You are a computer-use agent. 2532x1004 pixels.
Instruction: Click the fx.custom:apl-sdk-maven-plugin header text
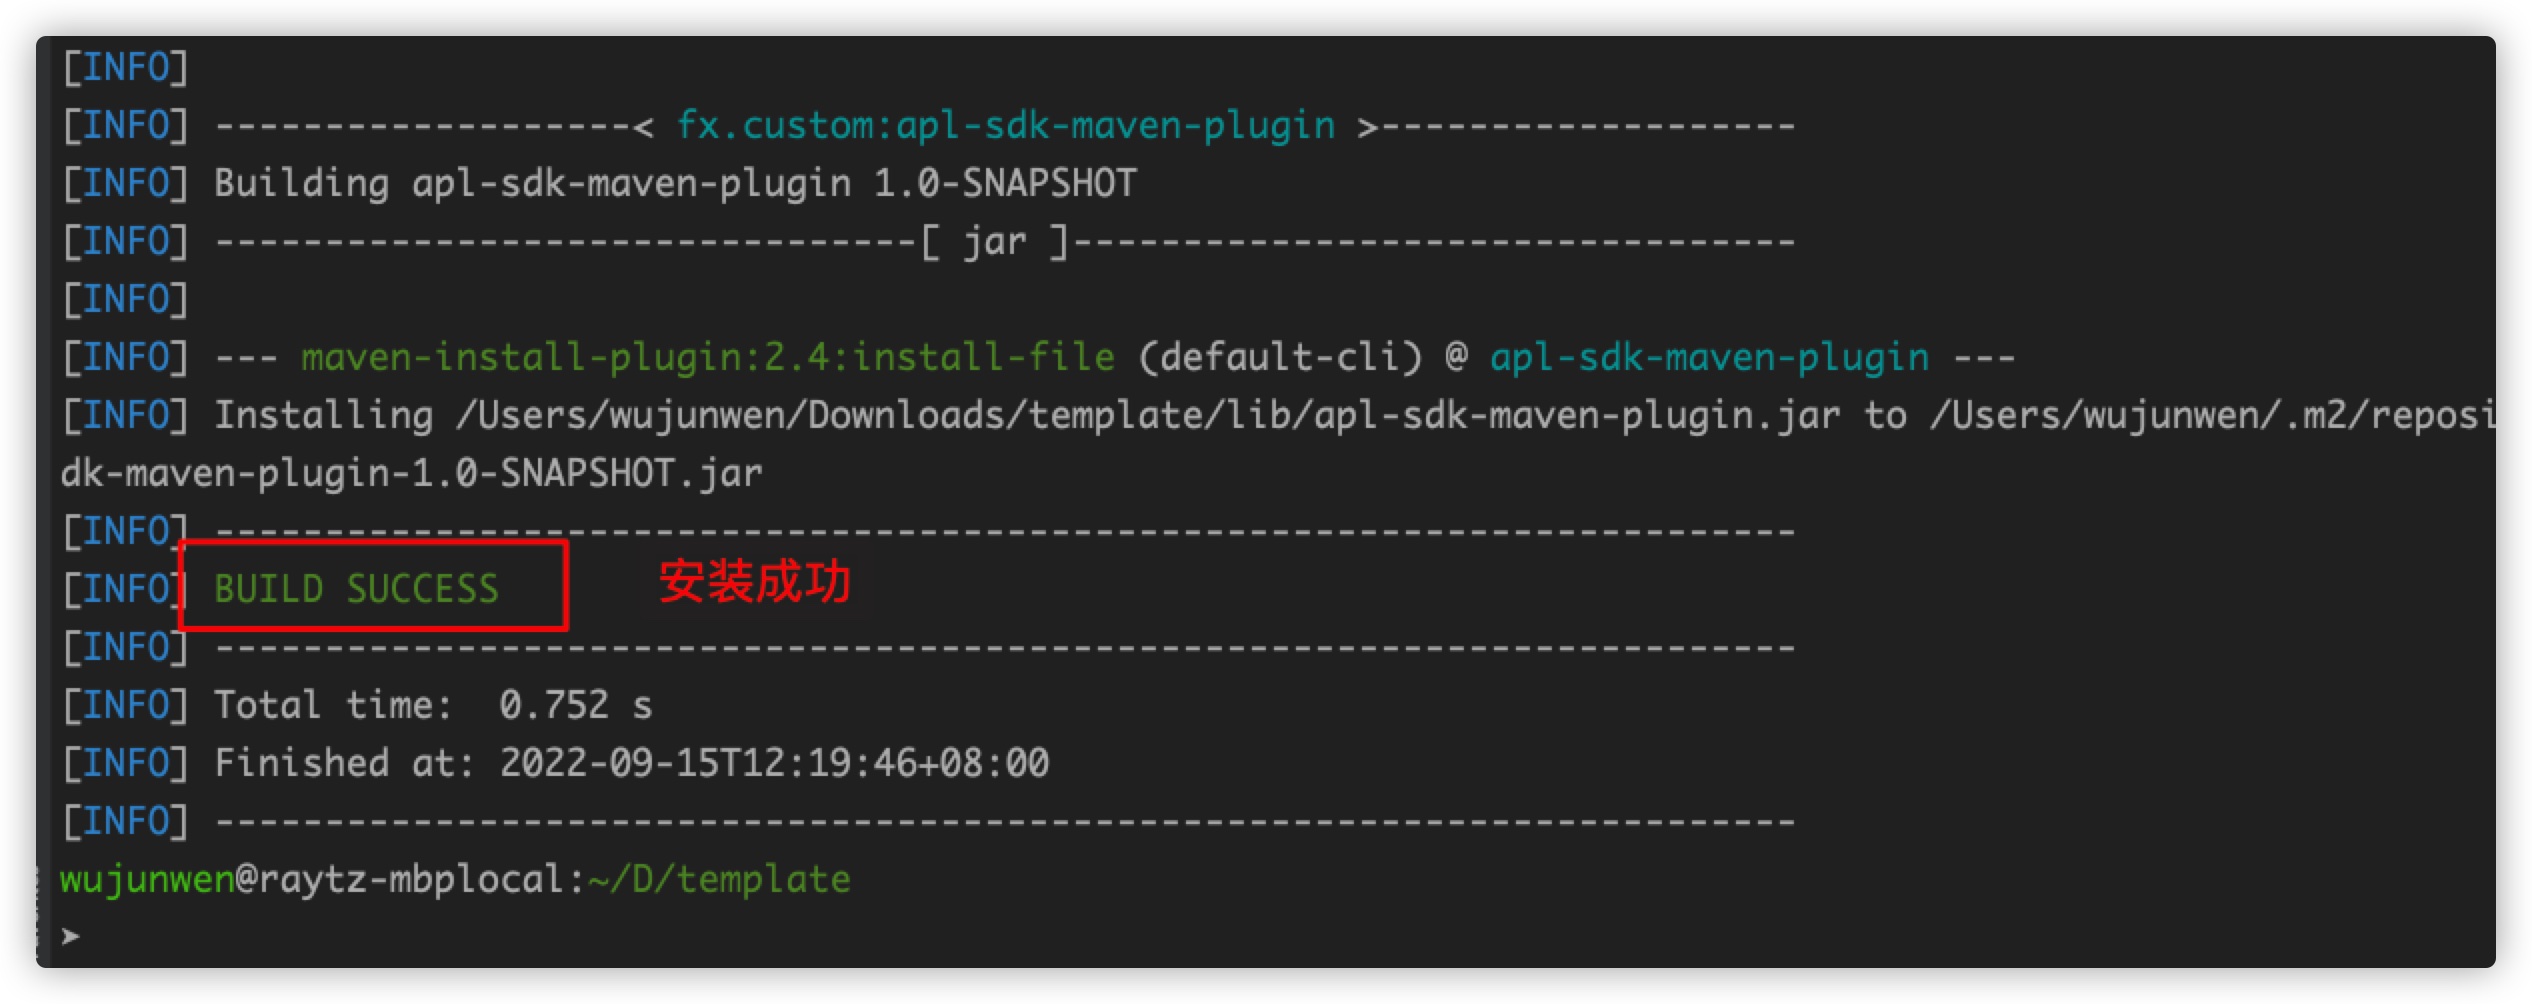(1005, 126)
